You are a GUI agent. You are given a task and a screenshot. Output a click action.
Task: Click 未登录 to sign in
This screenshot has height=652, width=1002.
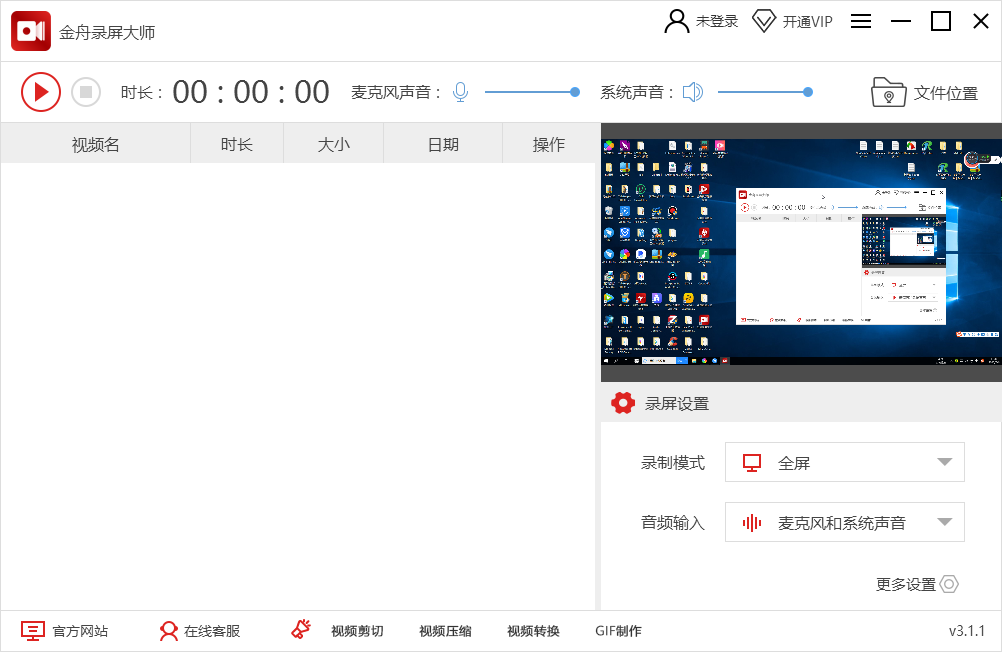701,20
